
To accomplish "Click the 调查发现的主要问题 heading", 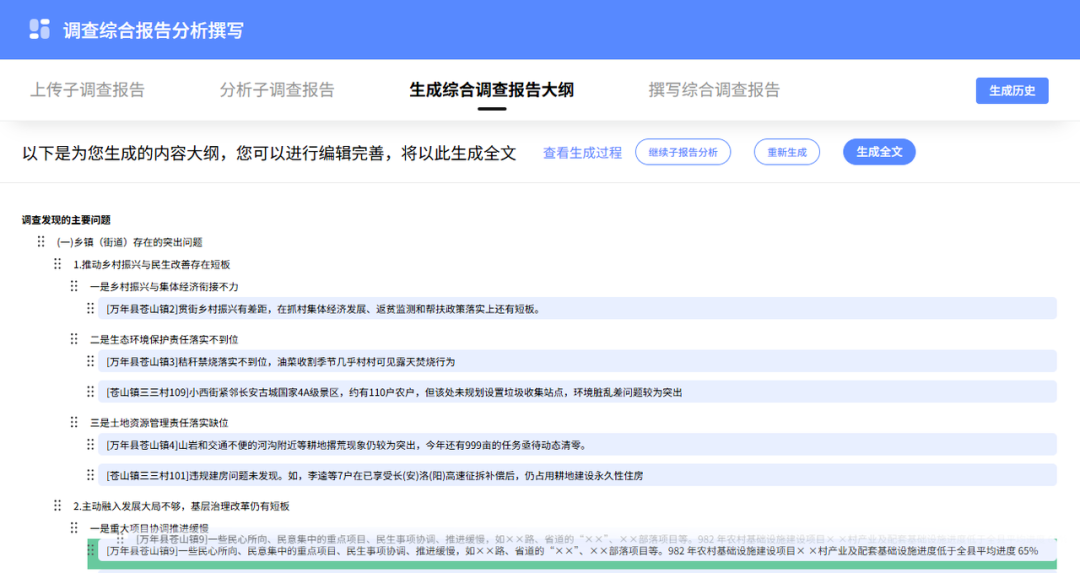I will tap(66, 220).
